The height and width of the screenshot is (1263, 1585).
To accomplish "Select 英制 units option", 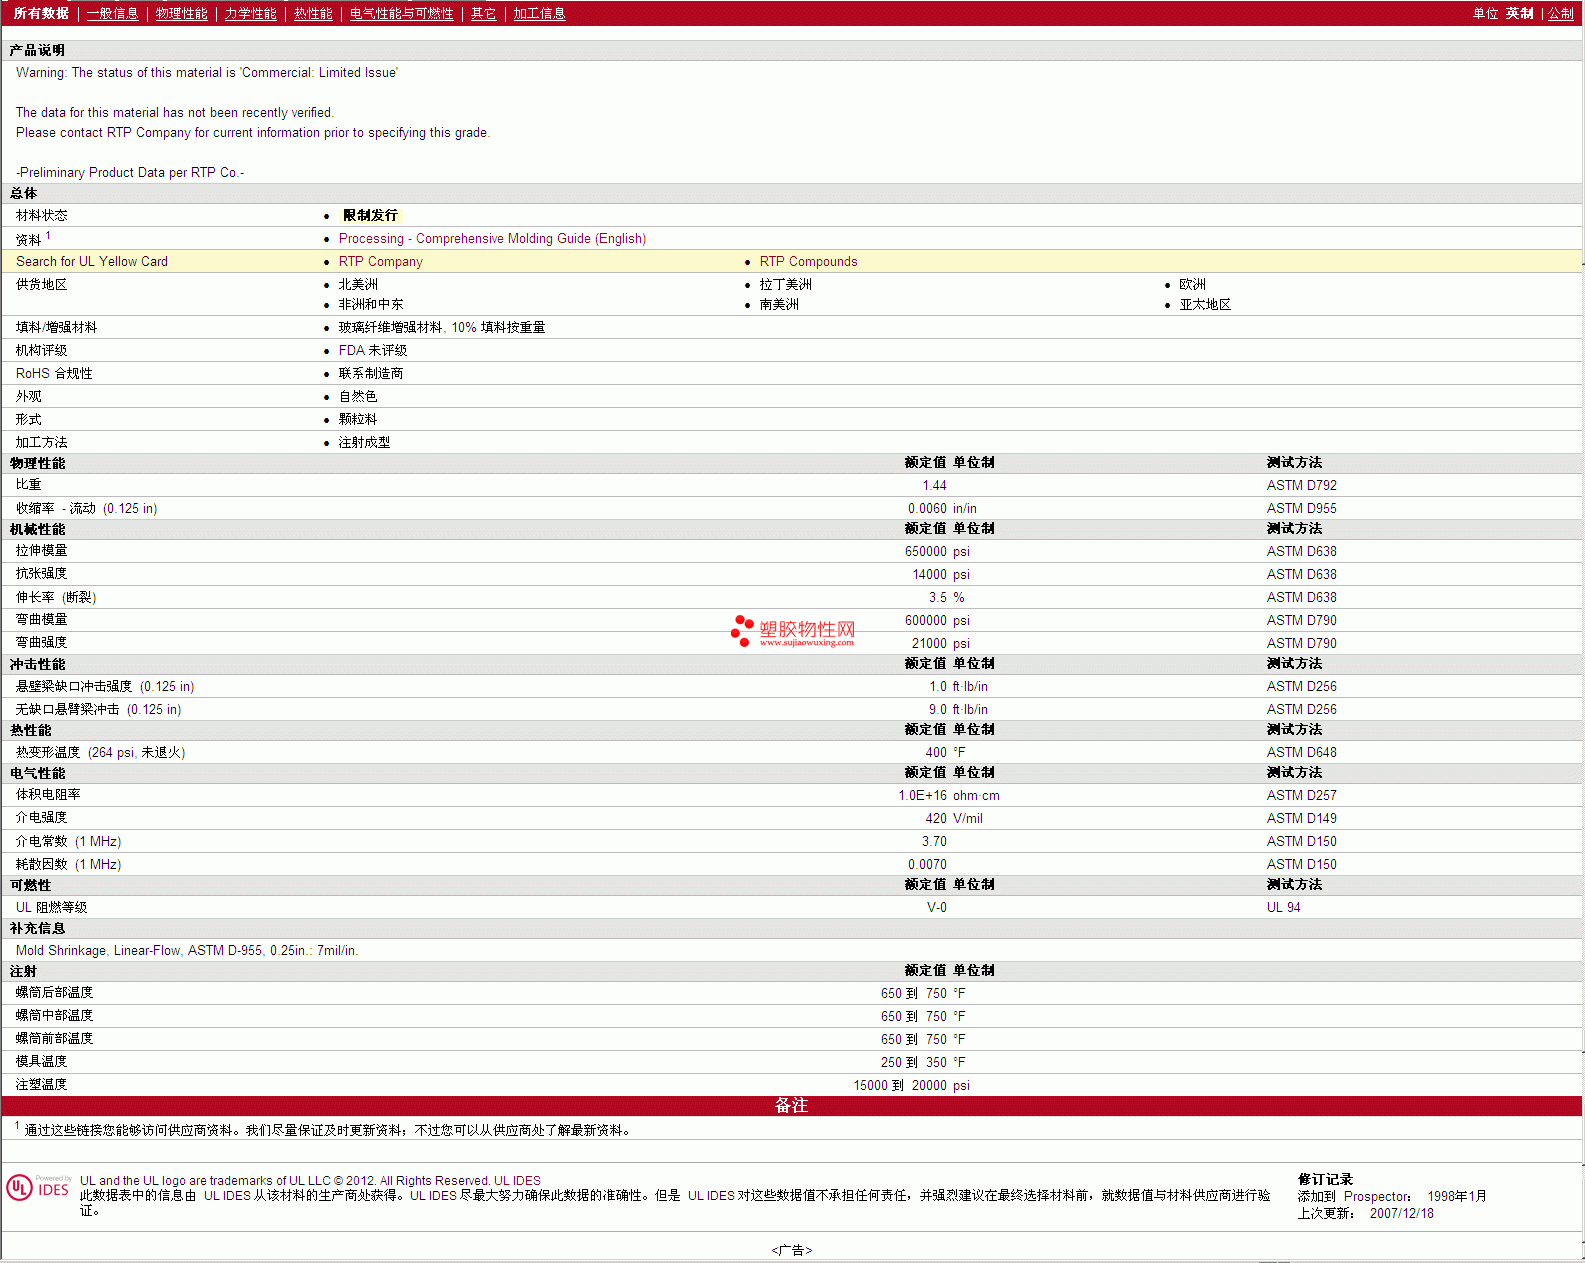I will tap(1519, 14).
